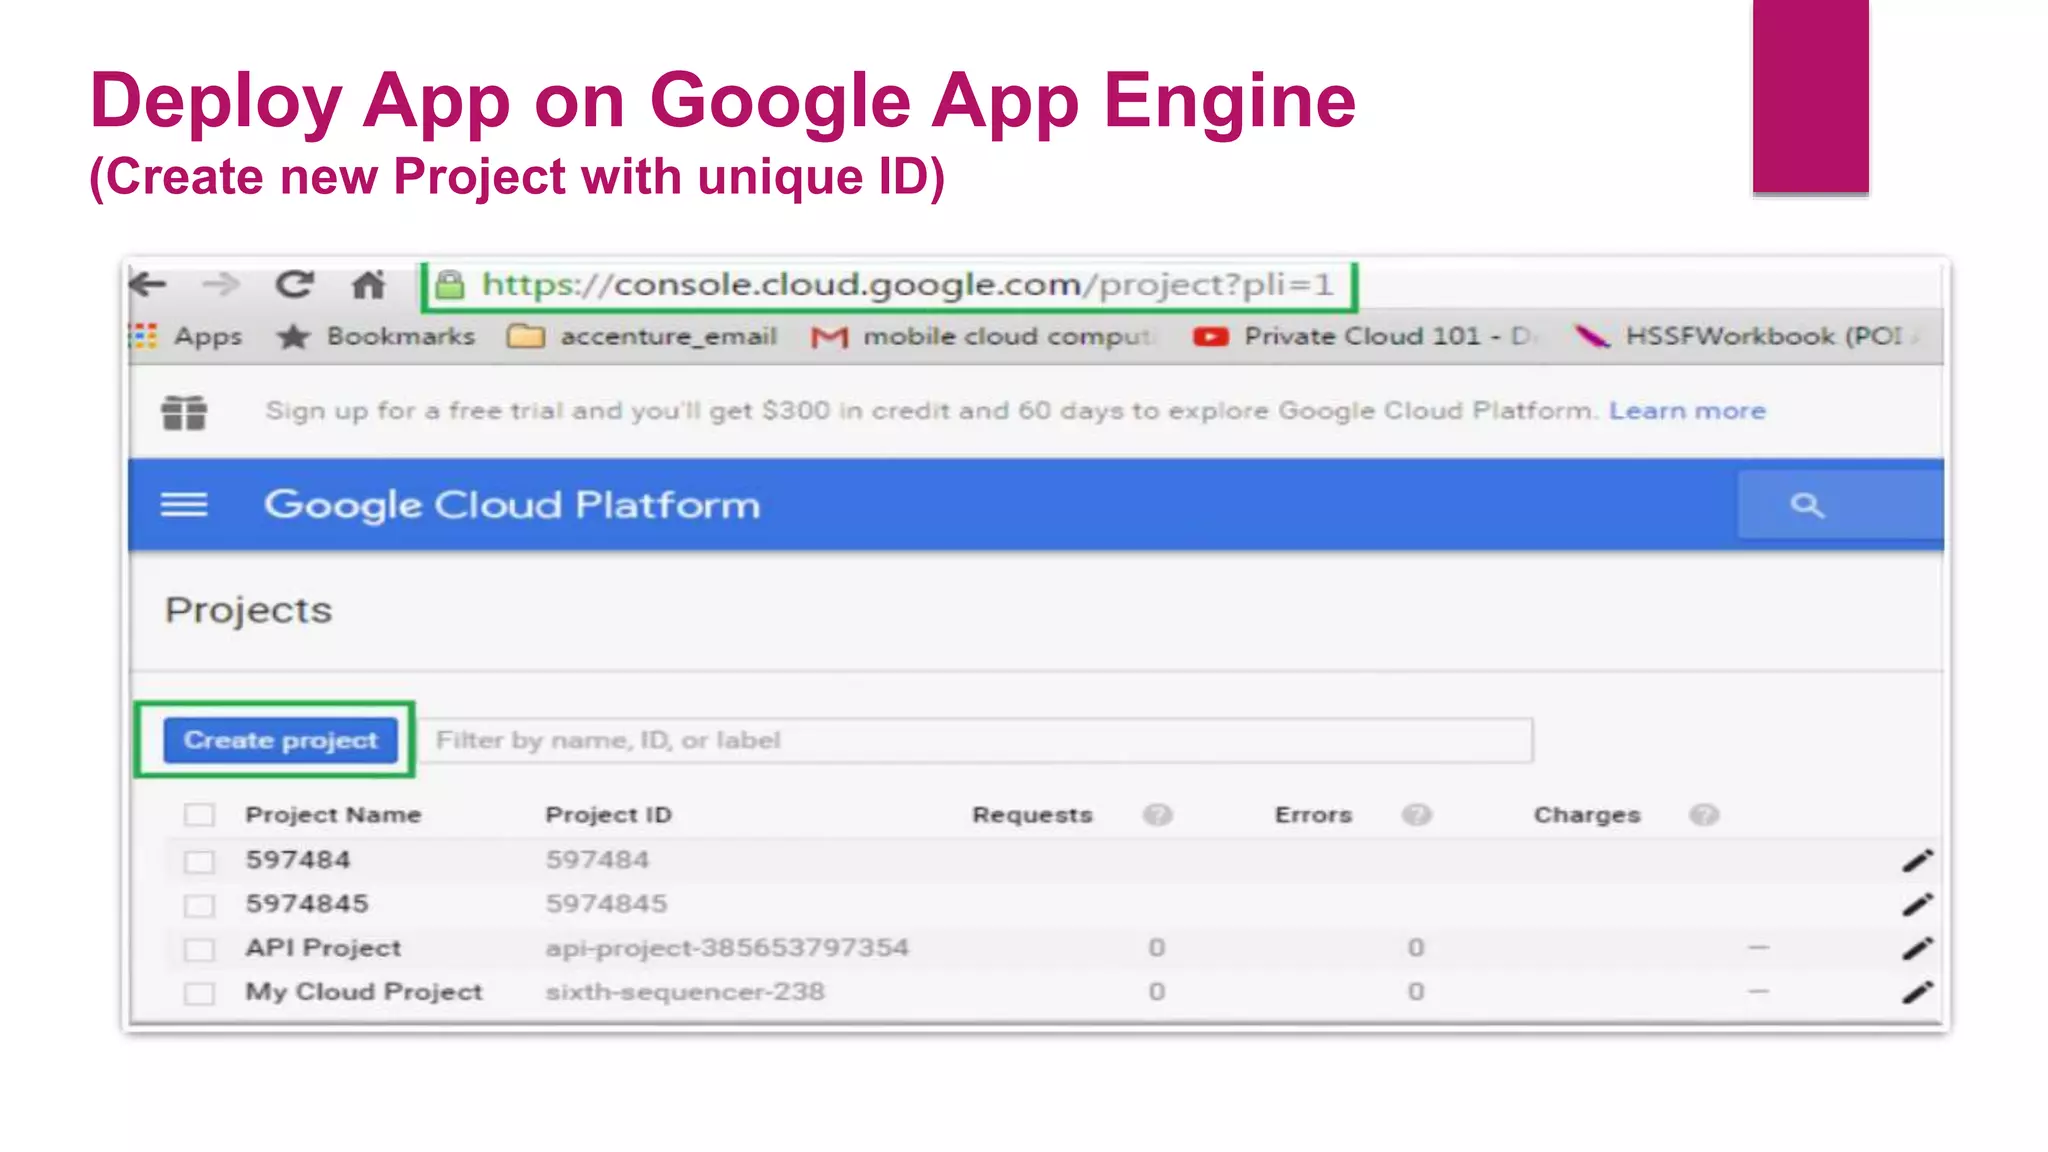Viewport: 2048px width, 1152px height.
Task: Edit My Cloud Project with pencil icon
Action: pyautogui.click(x=1917, y=993)
